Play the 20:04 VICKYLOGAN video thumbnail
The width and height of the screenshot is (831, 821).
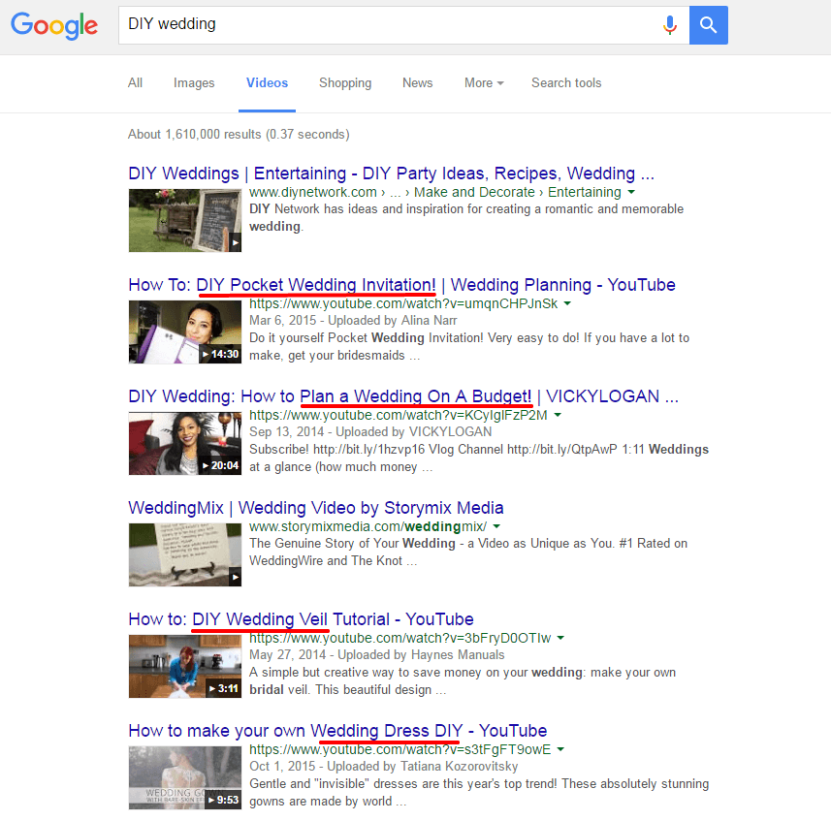(x=185, y=443)
